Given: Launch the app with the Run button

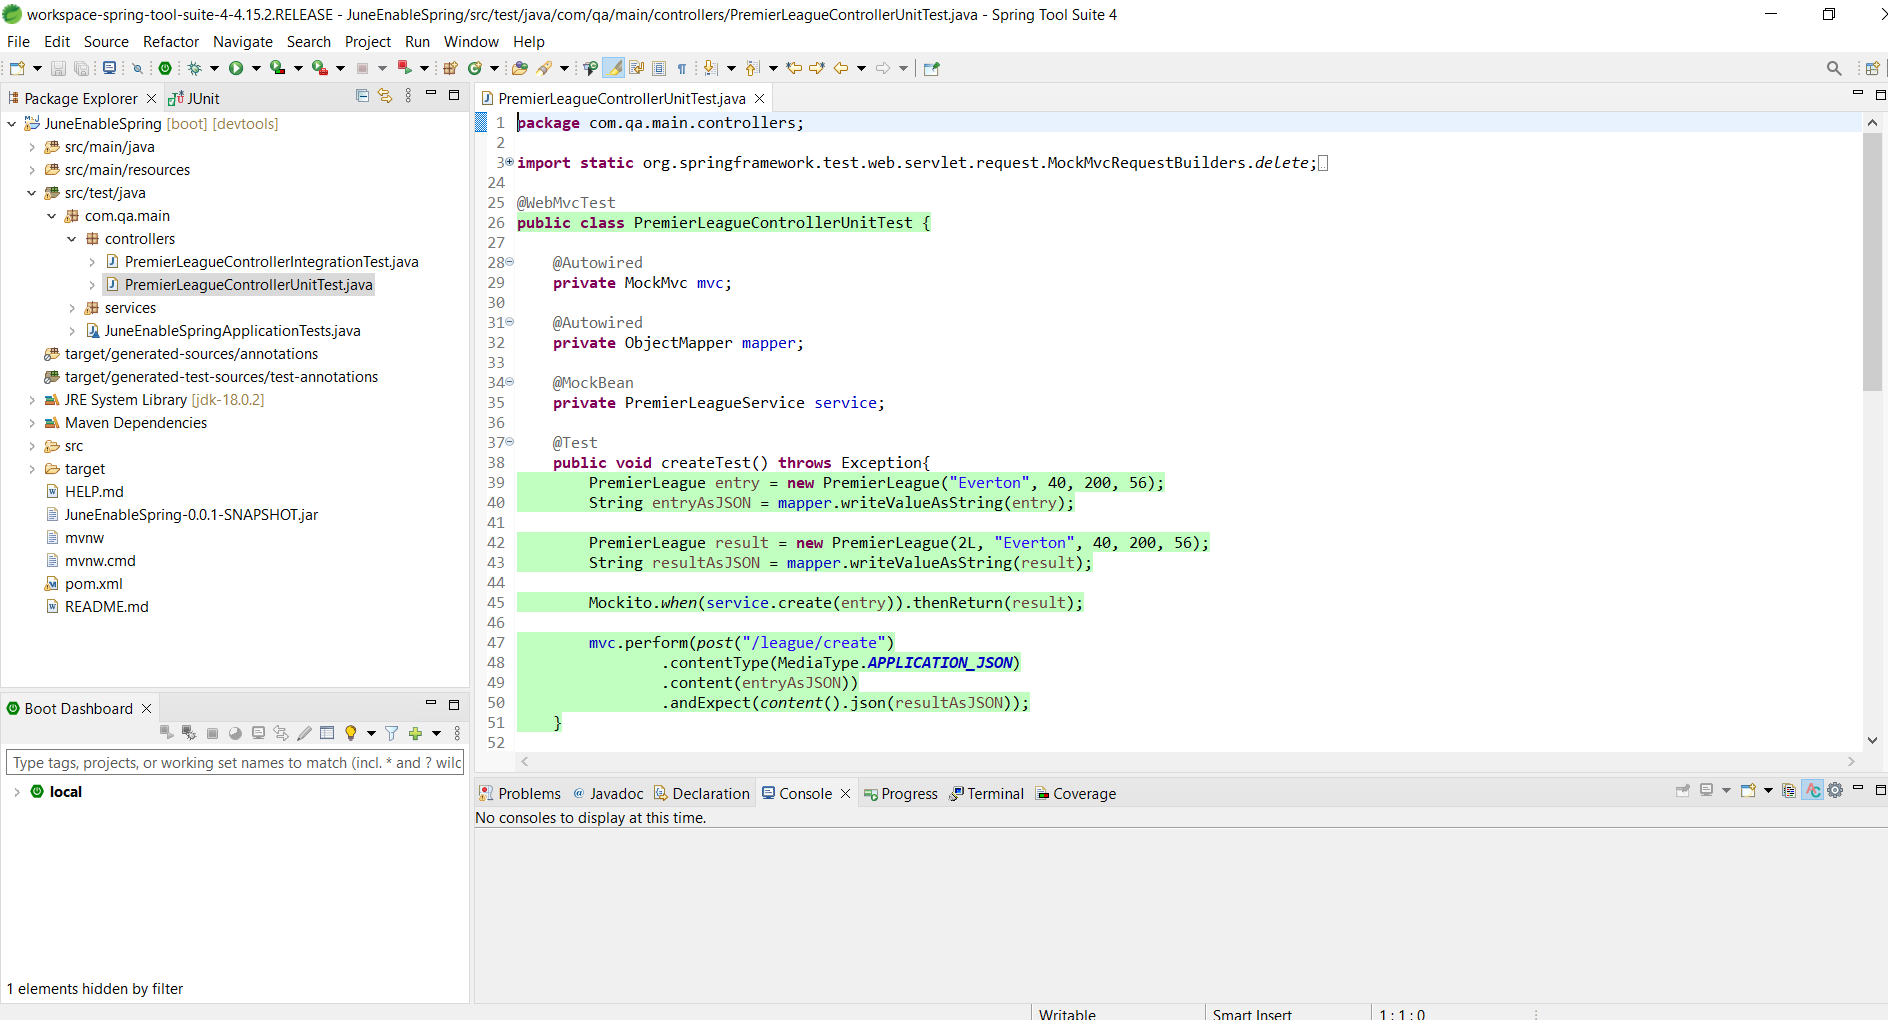Looking at the screenshot, I should [x=237, y=68].
